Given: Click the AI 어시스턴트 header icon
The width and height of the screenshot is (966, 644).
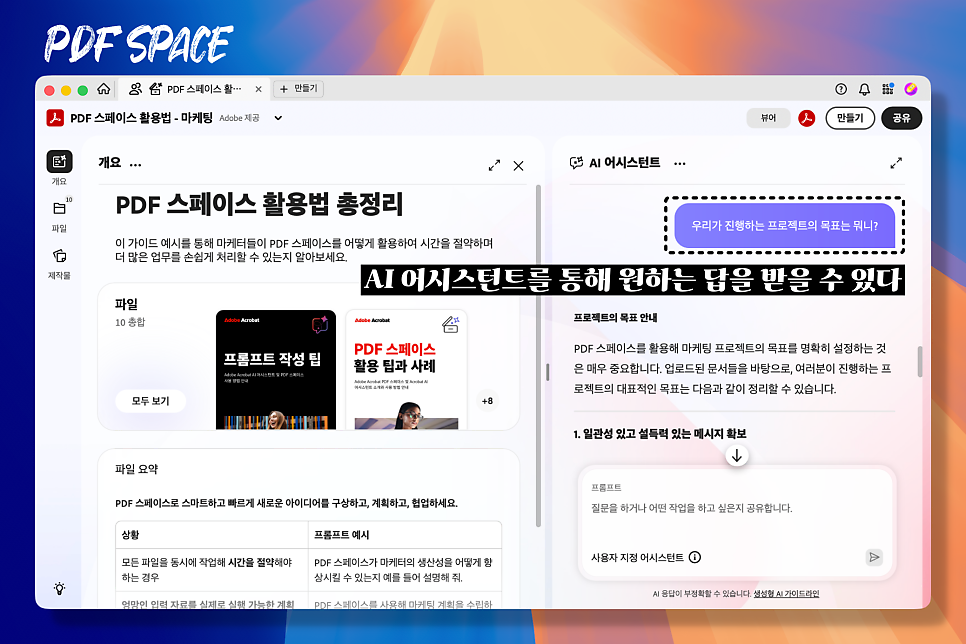Looking at the screenshot, I should click(x=576, y=163).
